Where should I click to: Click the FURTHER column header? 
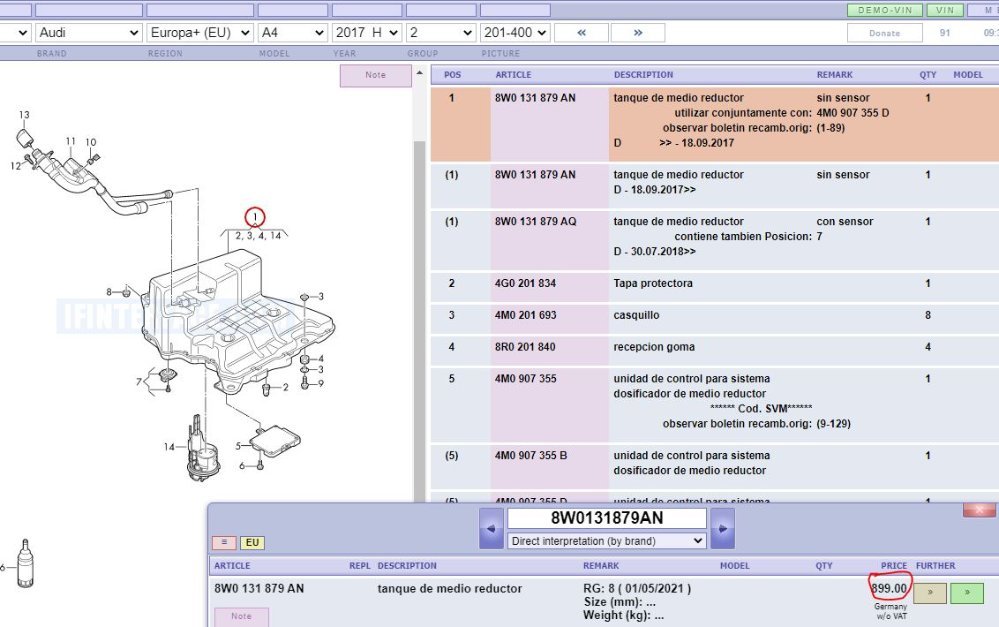(x=935, y=565)
